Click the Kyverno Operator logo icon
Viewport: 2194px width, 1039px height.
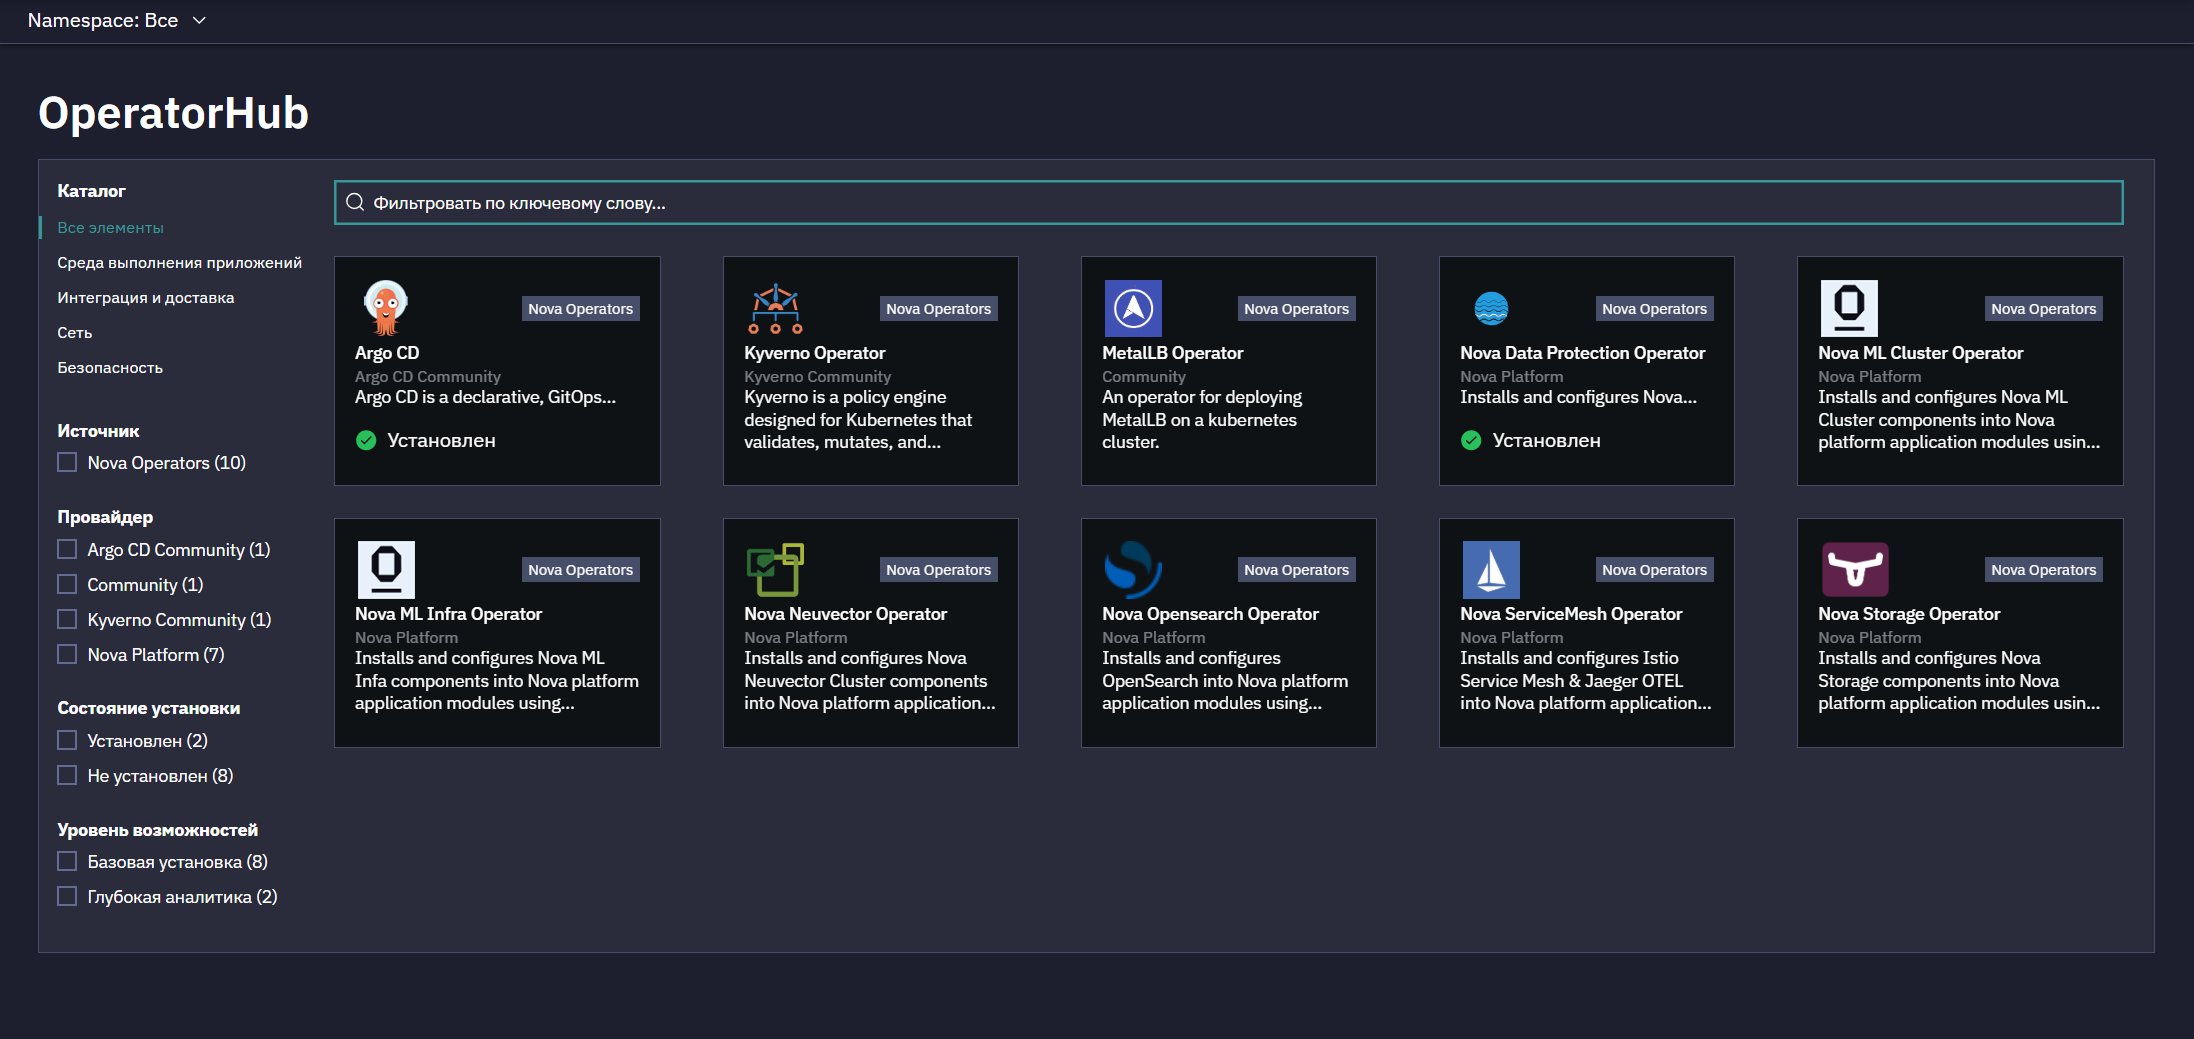tap(775, 308)
